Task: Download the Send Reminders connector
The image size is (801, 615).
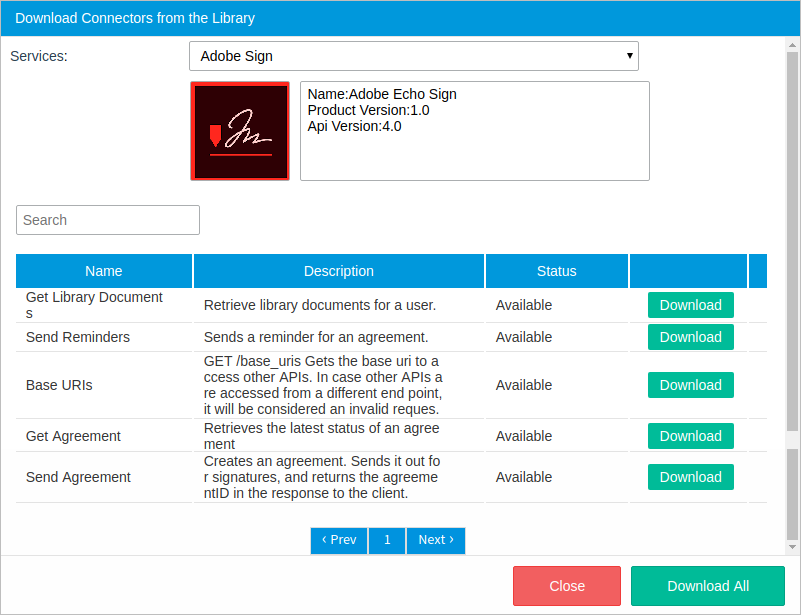Action: (690, 337)
